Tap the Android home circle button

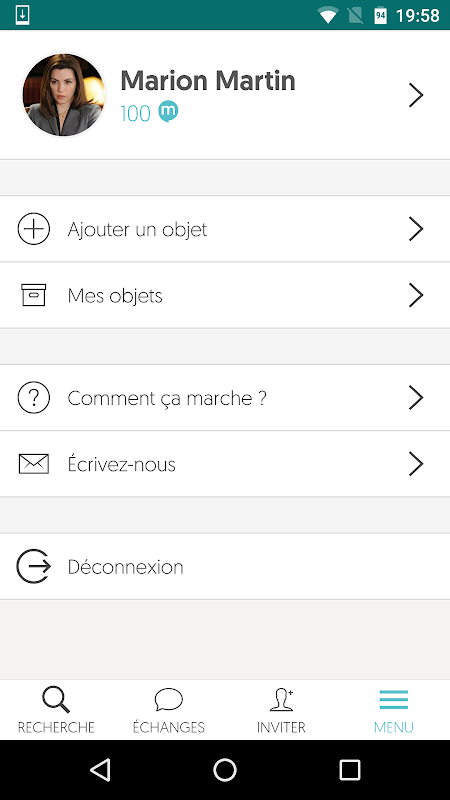coord(225,770)
